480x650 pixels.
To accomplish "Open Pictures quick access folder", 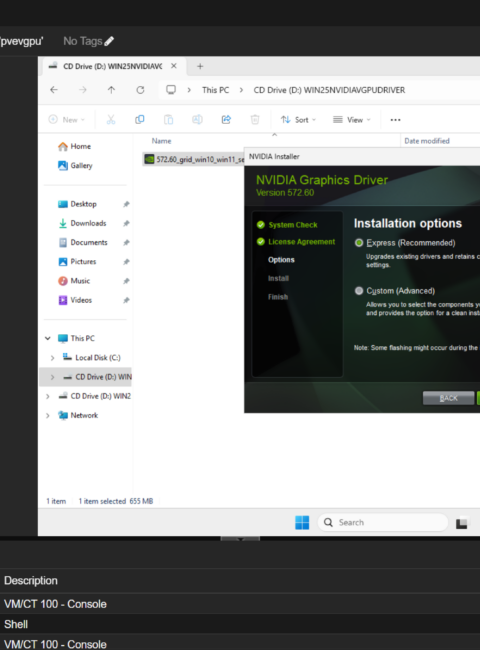I will click(77, 262).
